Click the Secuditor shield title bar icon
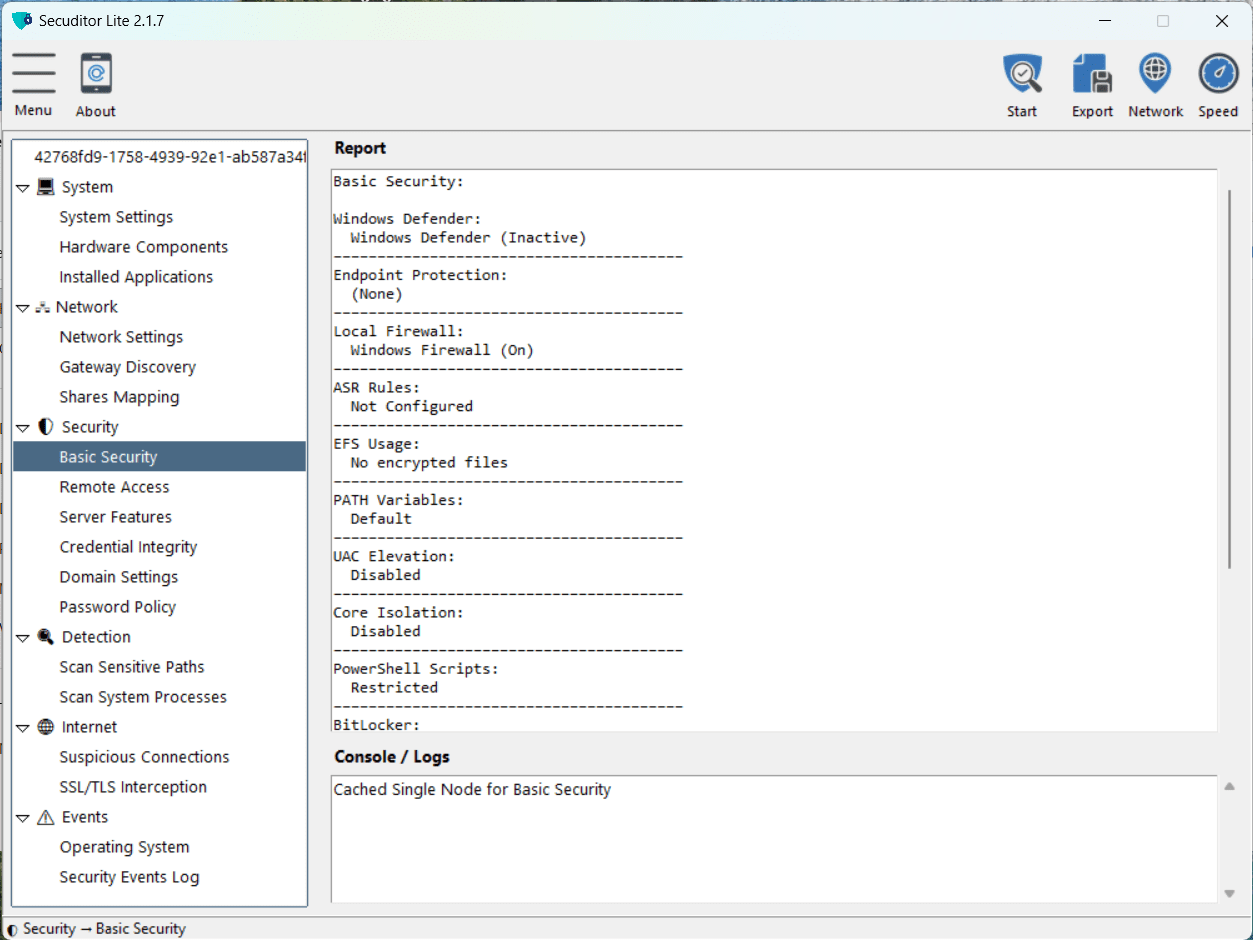Viewport: 1253px width, 940px height. point(22,21)
